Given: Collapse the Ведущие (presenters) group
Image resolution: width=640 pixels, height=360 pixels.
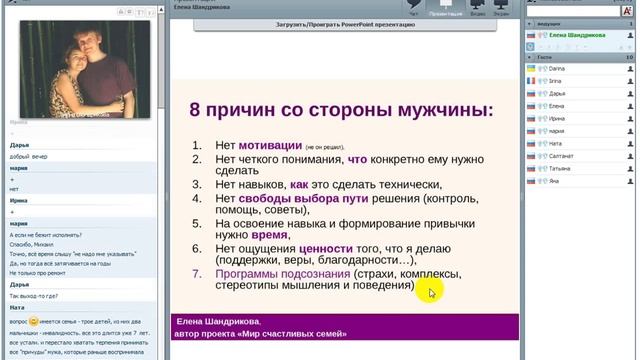Looking at the screenshot, I should 529,24.
